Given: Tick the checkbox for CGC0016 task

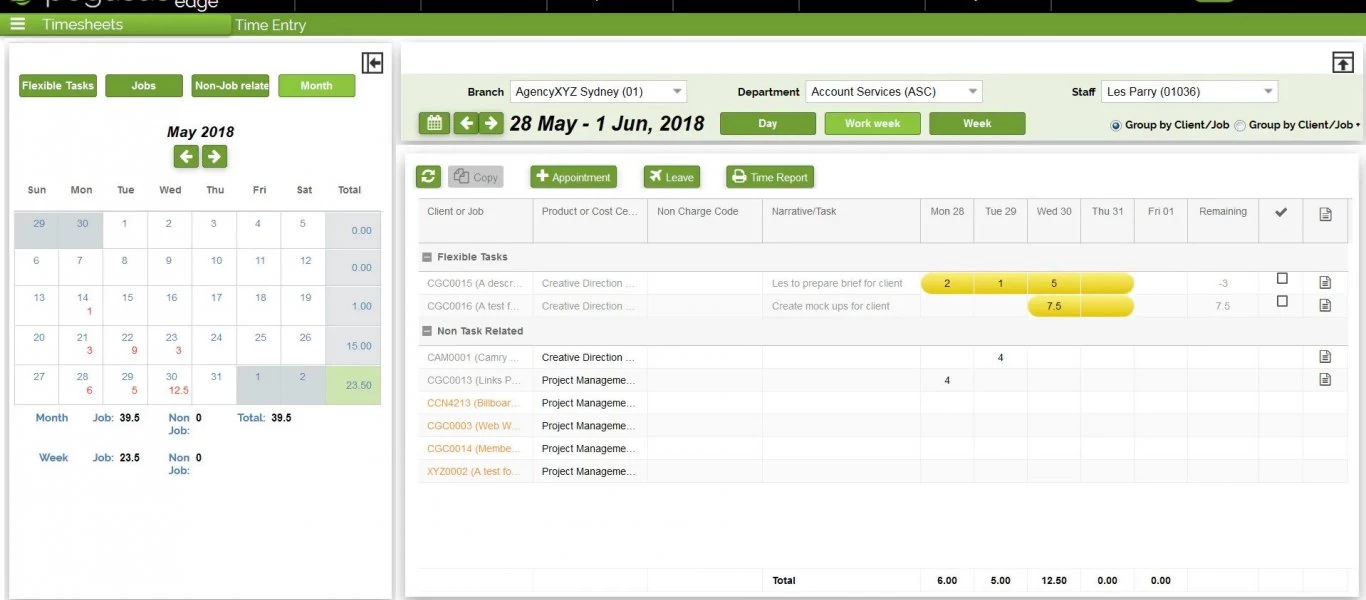Looking at the screenshot, I should click(1282, 301).
